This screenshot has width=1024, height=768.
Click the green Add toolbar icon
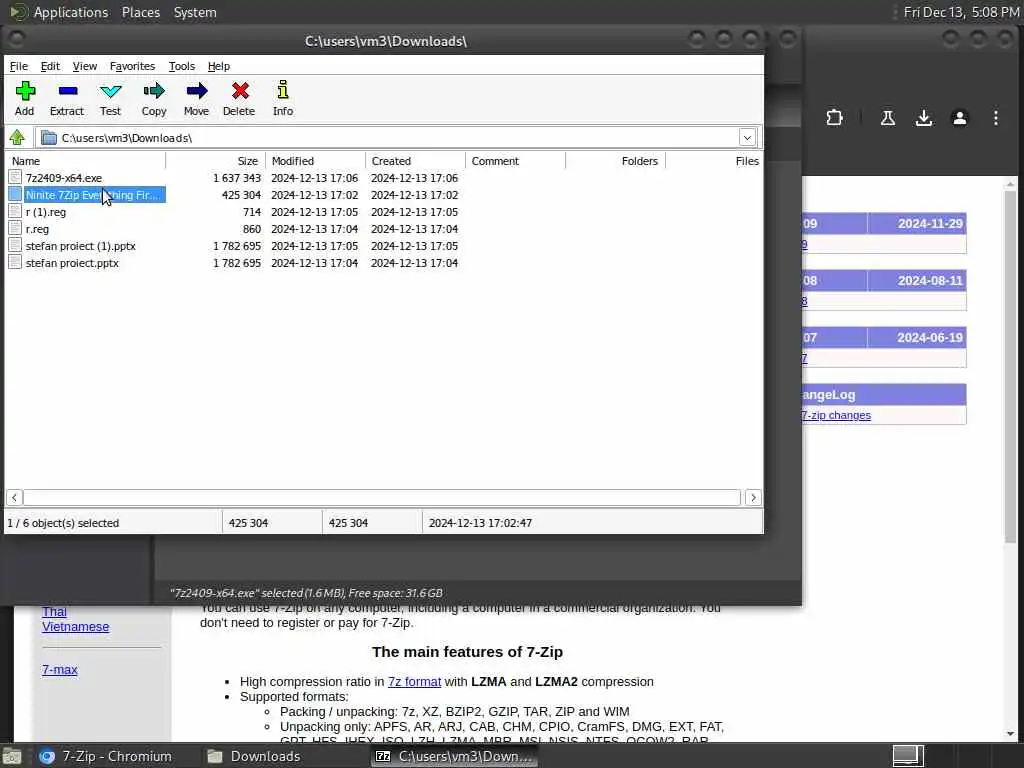(25, 91)
